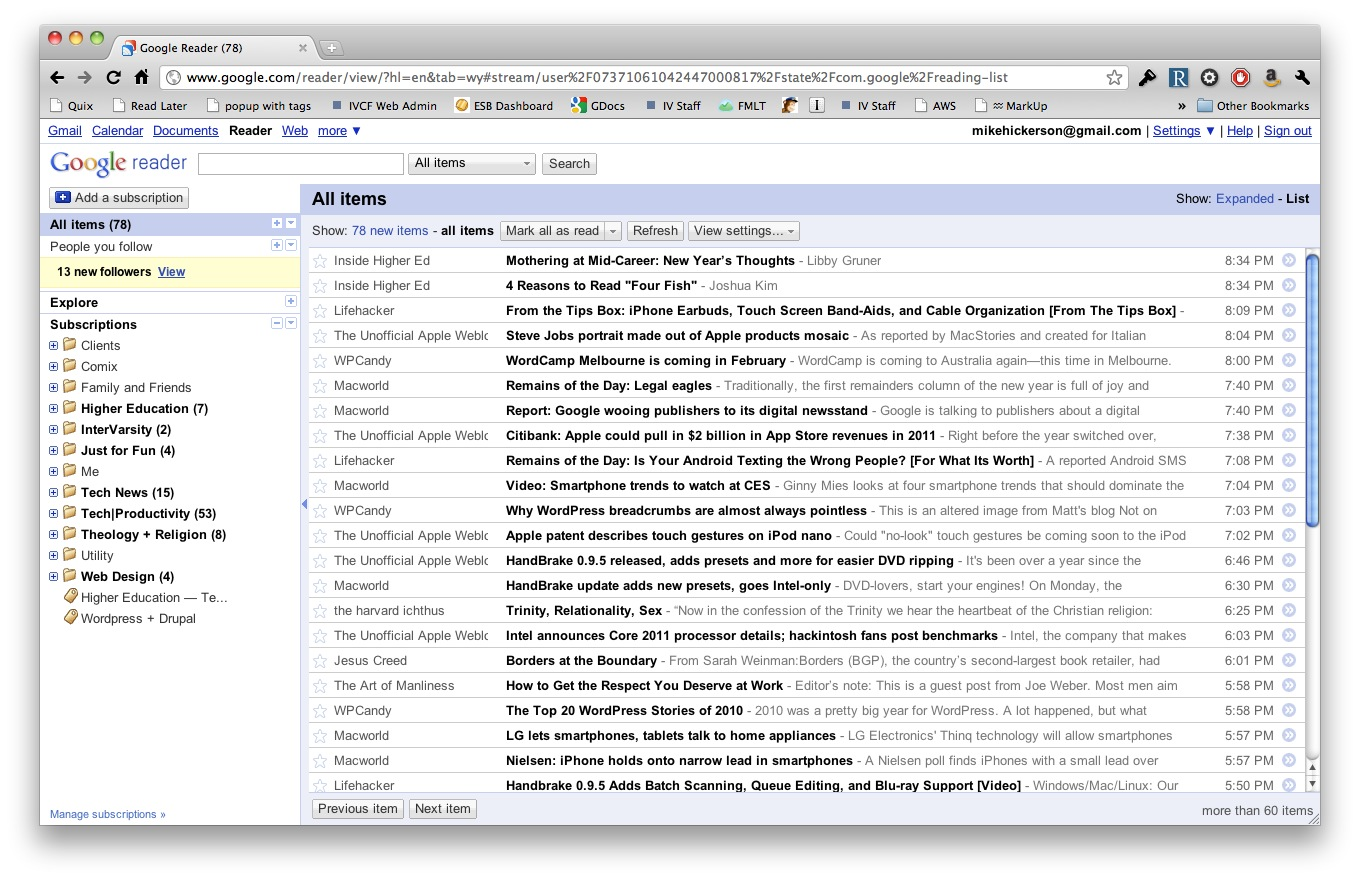Viewport: 1360px width, 880px height.
Task: Open original arrow for WordPress breadcrumbs item
Action: [x=1289, y=510]
